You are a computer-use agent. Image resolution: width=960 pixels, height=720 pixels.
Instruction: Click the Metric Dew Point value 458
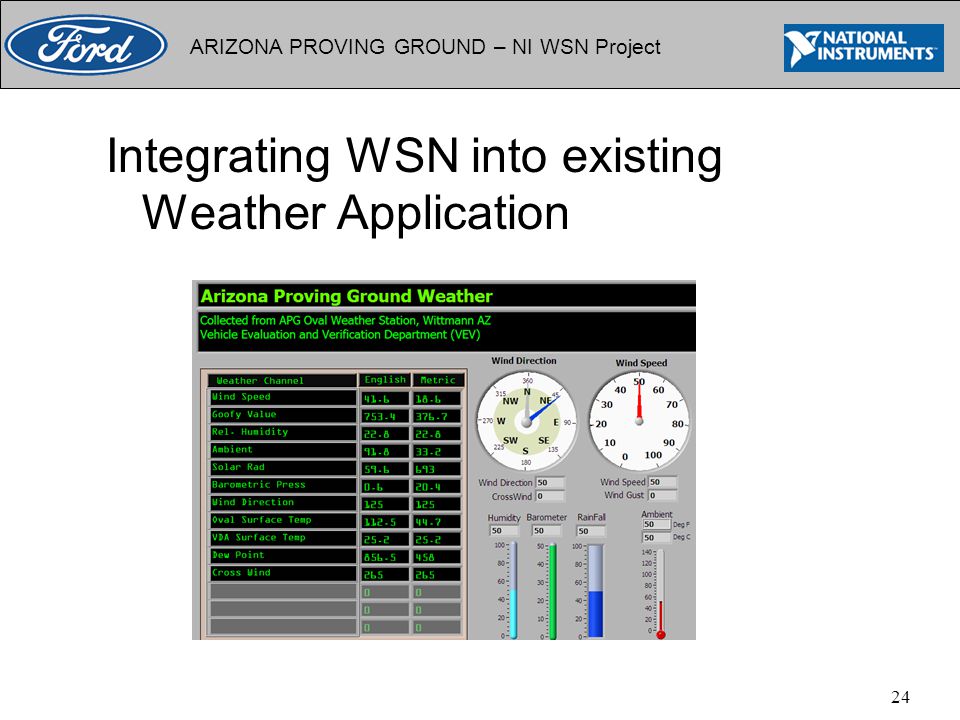click(x=437, y=557)
